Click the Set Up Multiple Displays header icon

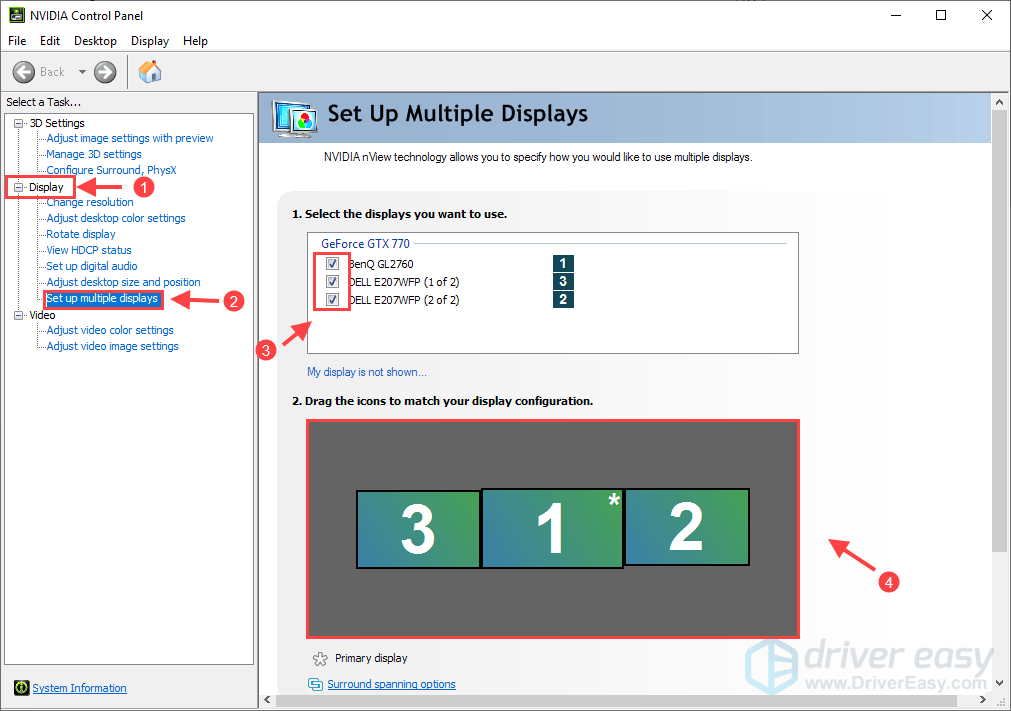pos(295,119)
